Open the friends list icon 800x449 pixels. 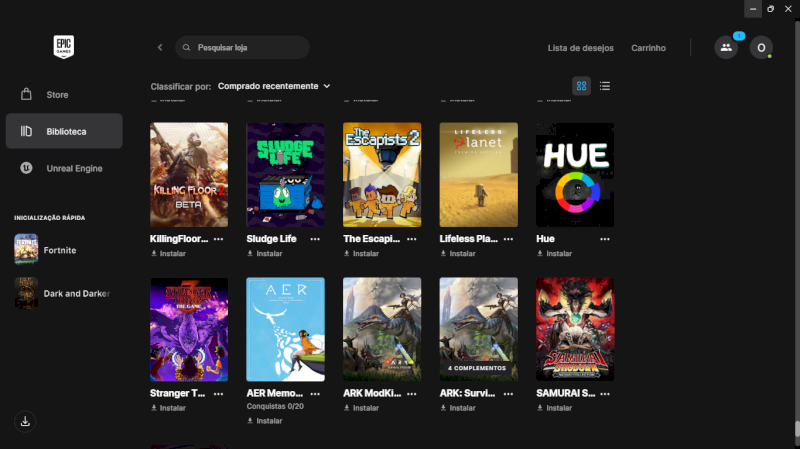click(726, 47)
